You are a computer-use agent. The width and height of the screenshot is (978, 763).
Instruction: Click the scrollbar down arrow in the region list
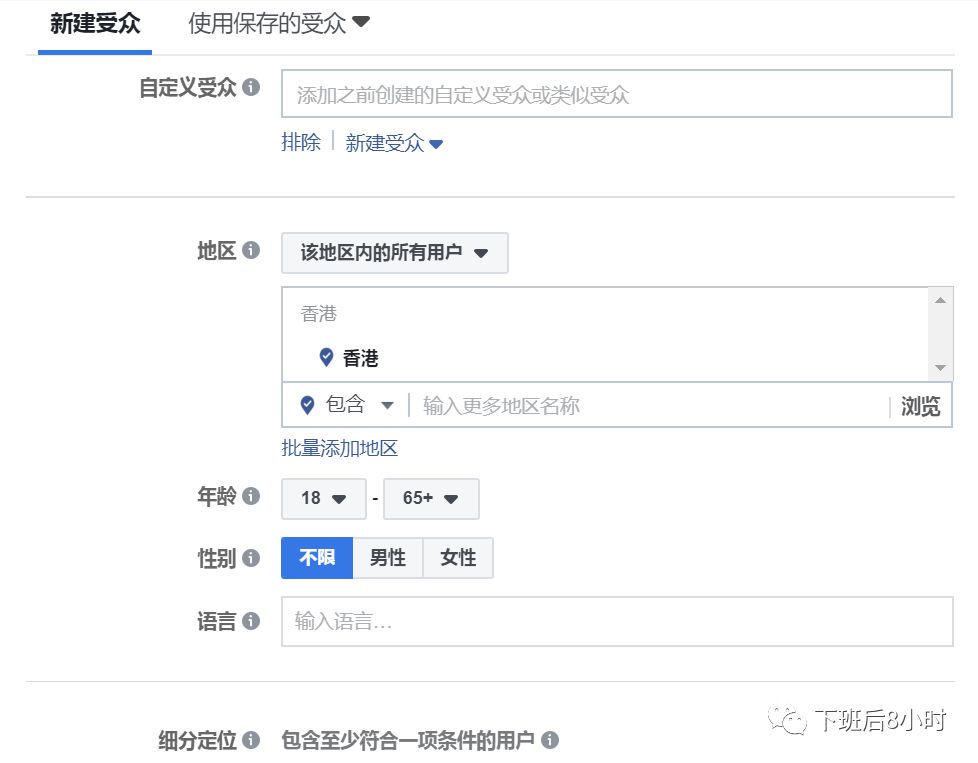click(940, 367)
